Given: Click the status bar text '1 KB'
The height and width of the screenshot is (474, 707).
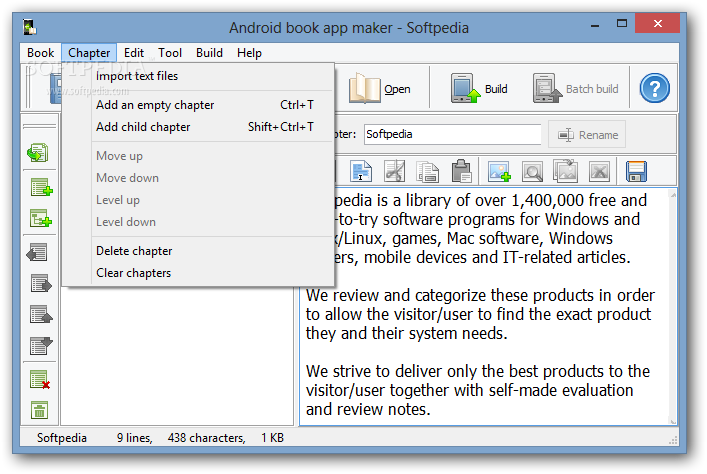Looking at the screenshot, I should [x=272, y=438].
